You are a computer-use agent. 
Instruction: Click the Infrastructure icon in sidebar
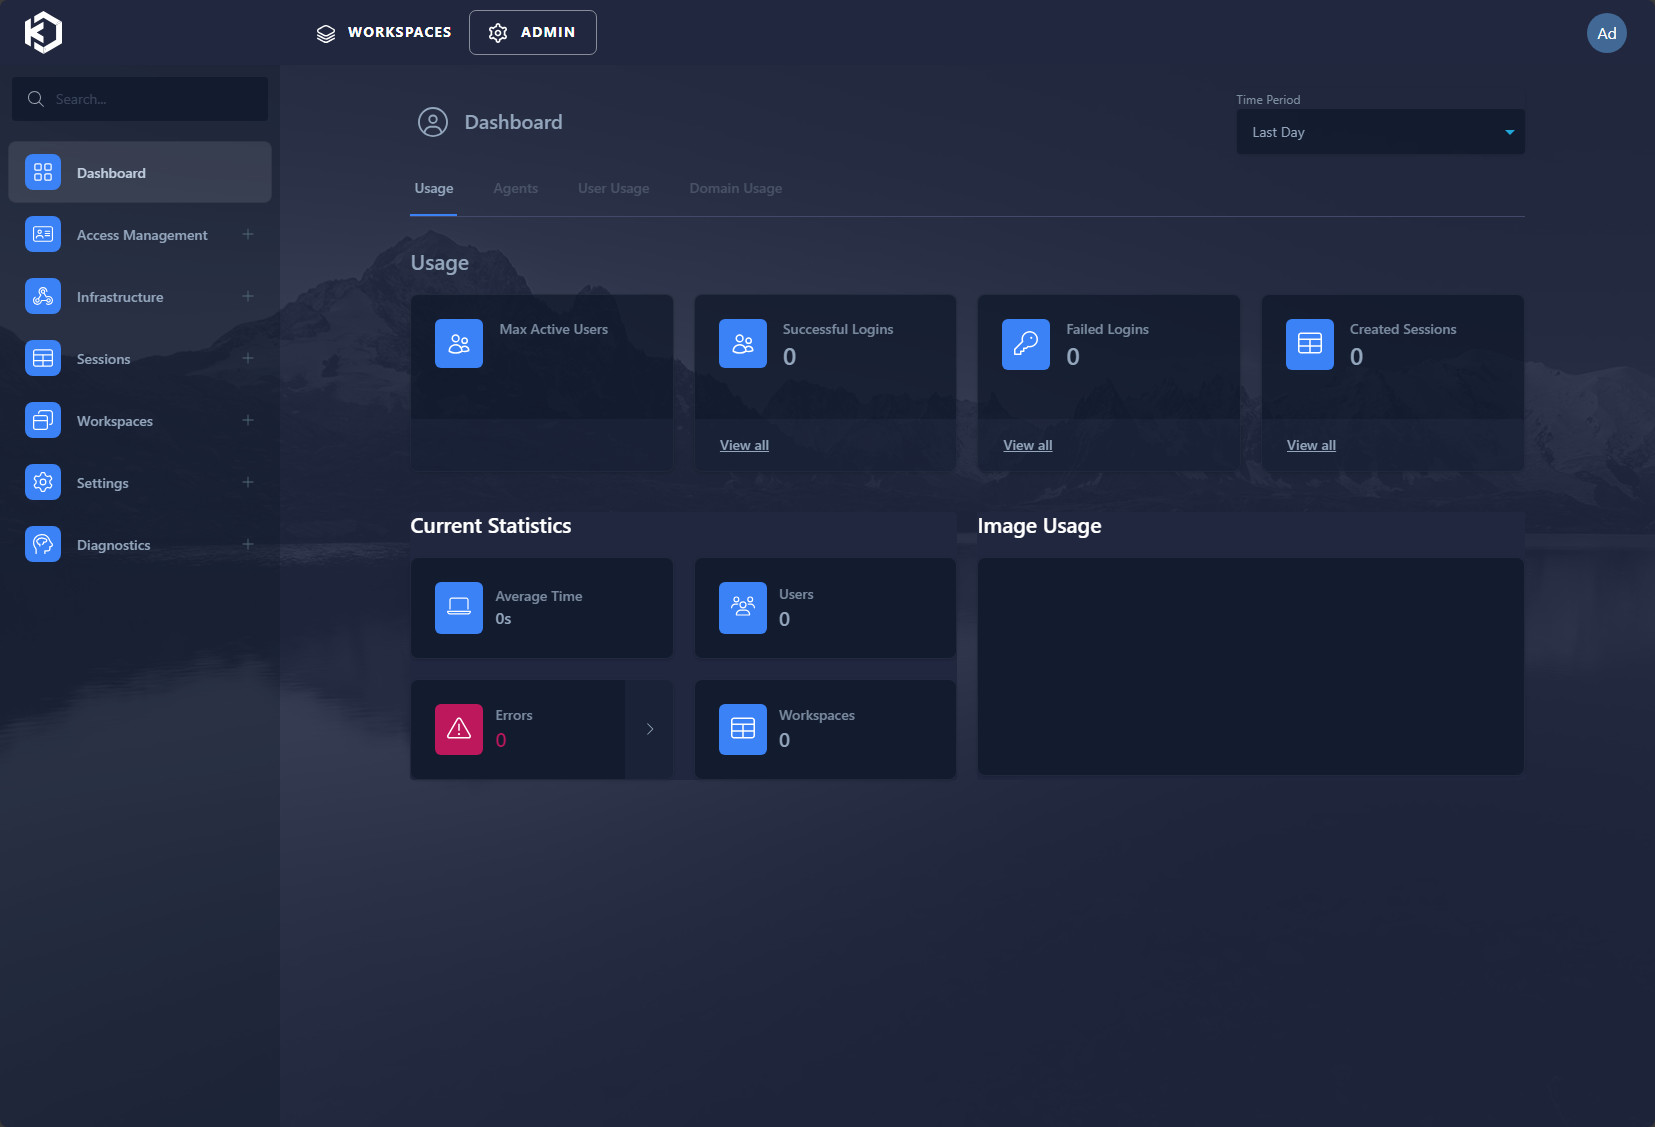point(43,297)
